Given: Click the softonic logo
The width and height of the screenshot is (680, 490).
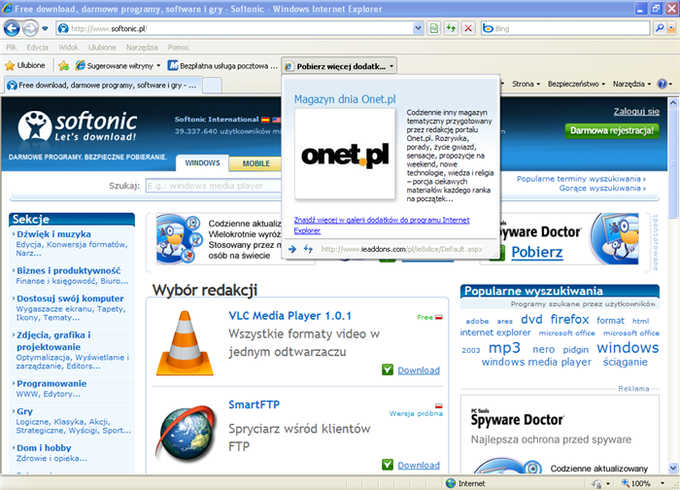Looking at the screenshot, I should (77, 126).
